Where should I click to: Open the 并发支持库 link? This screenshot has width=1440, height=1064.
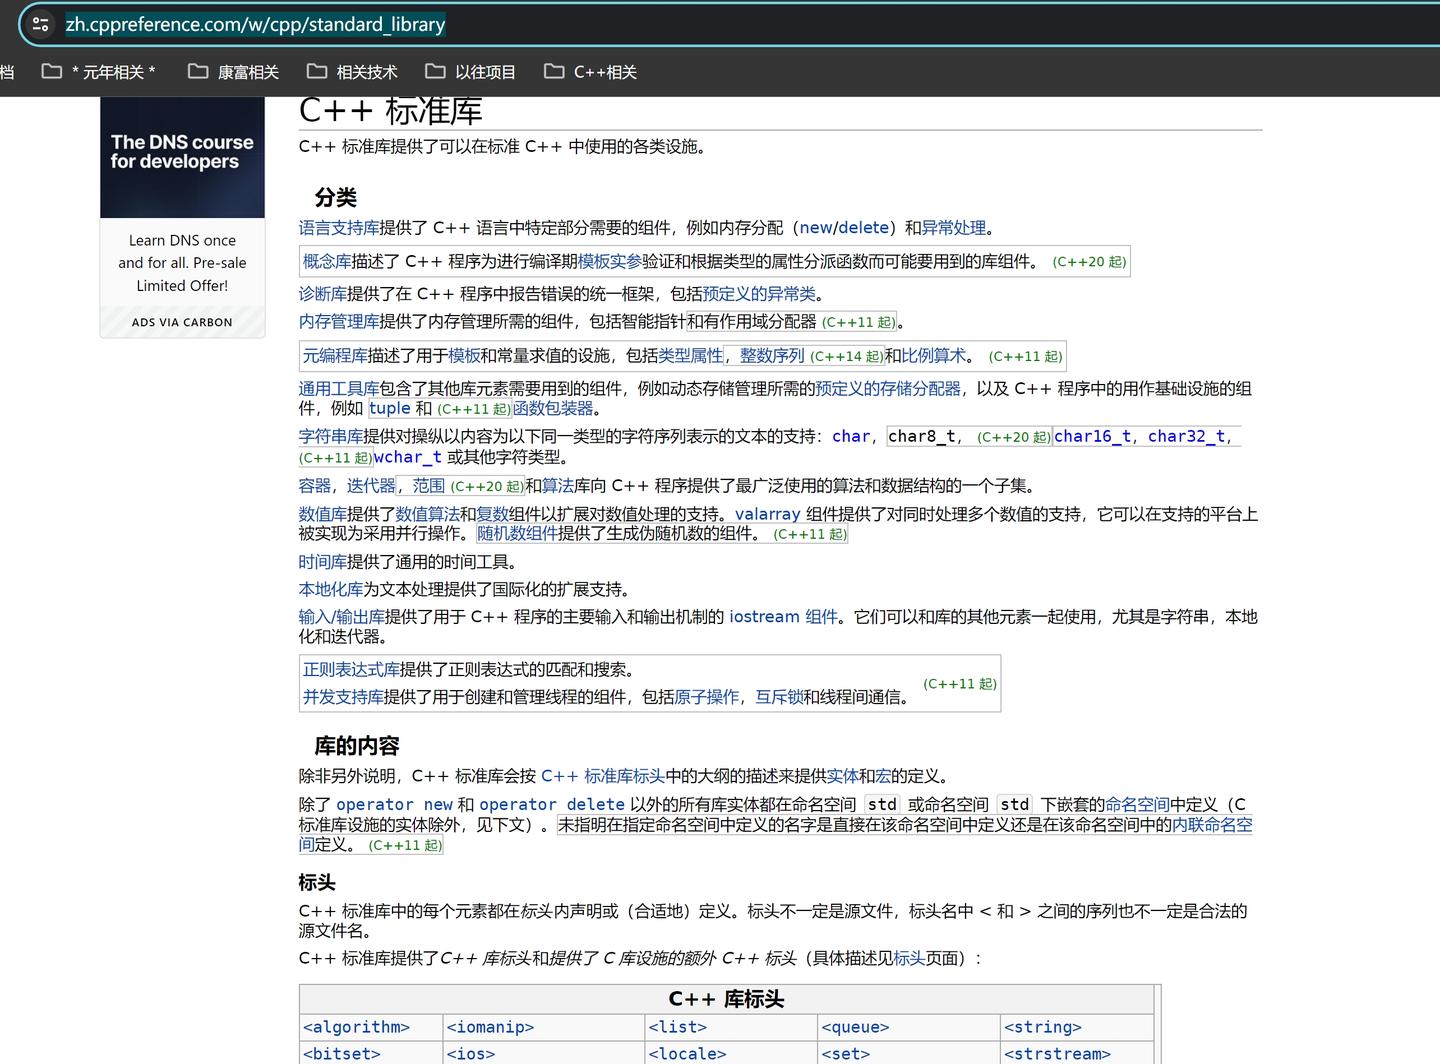click(x=342, y=698)
